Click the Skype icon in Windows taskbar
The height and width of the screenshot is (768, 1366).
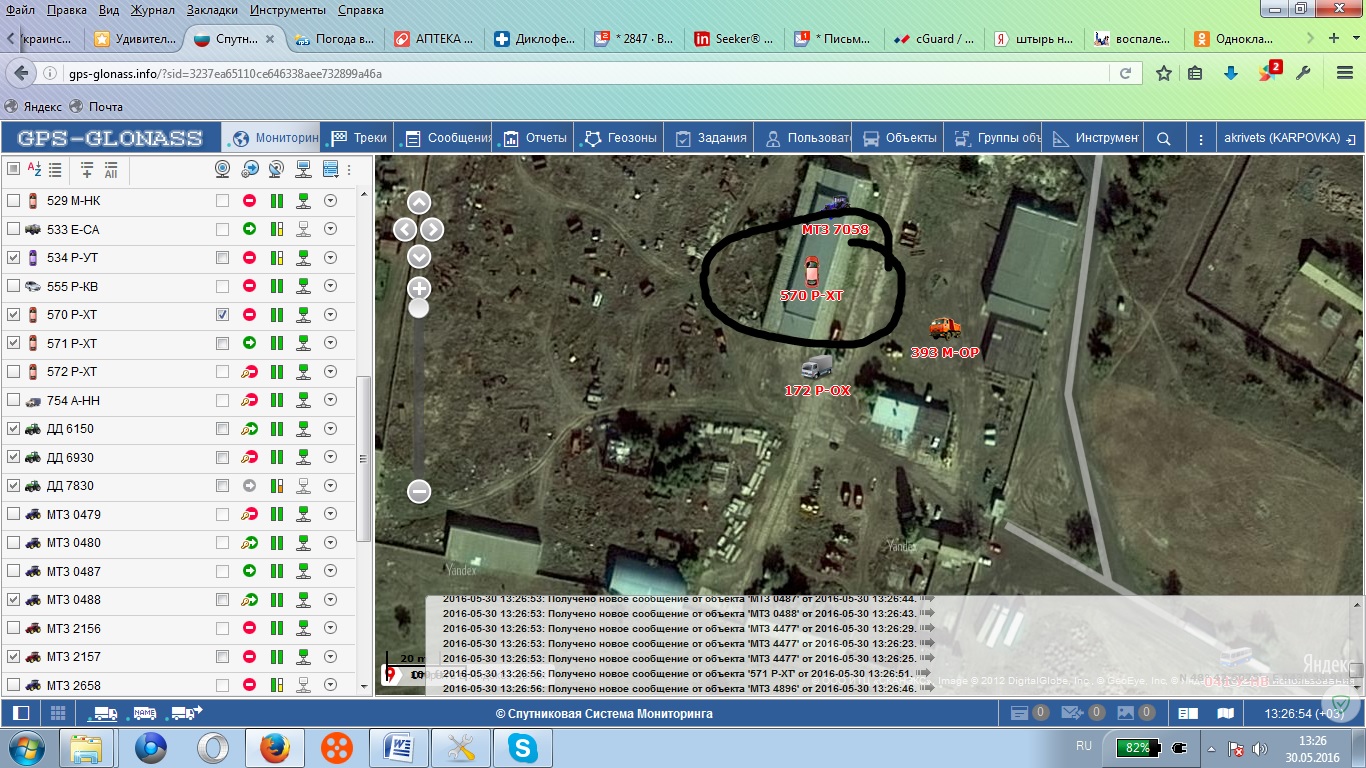(522, 747)
